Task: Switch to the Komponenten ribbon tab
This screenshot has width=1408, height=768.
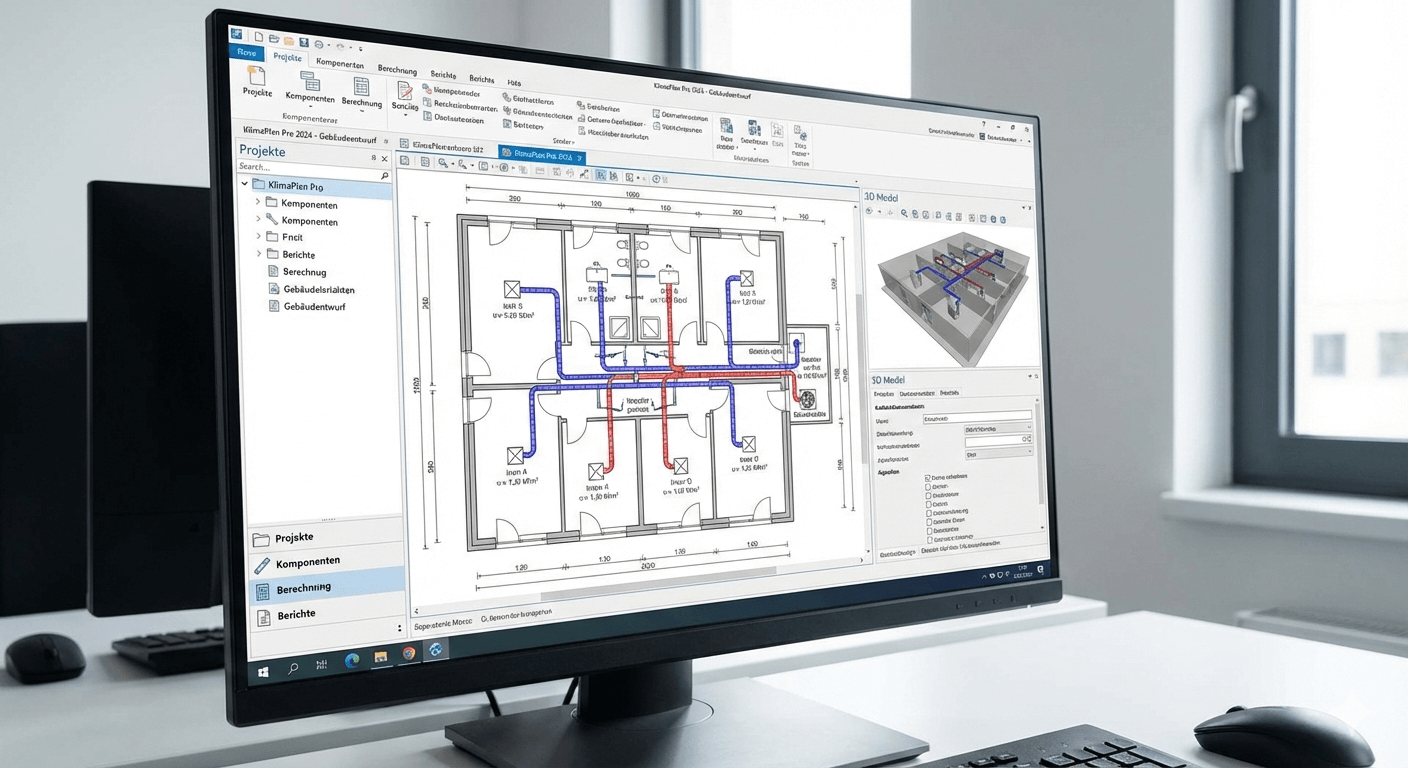Action: click(x=340, y=64)
